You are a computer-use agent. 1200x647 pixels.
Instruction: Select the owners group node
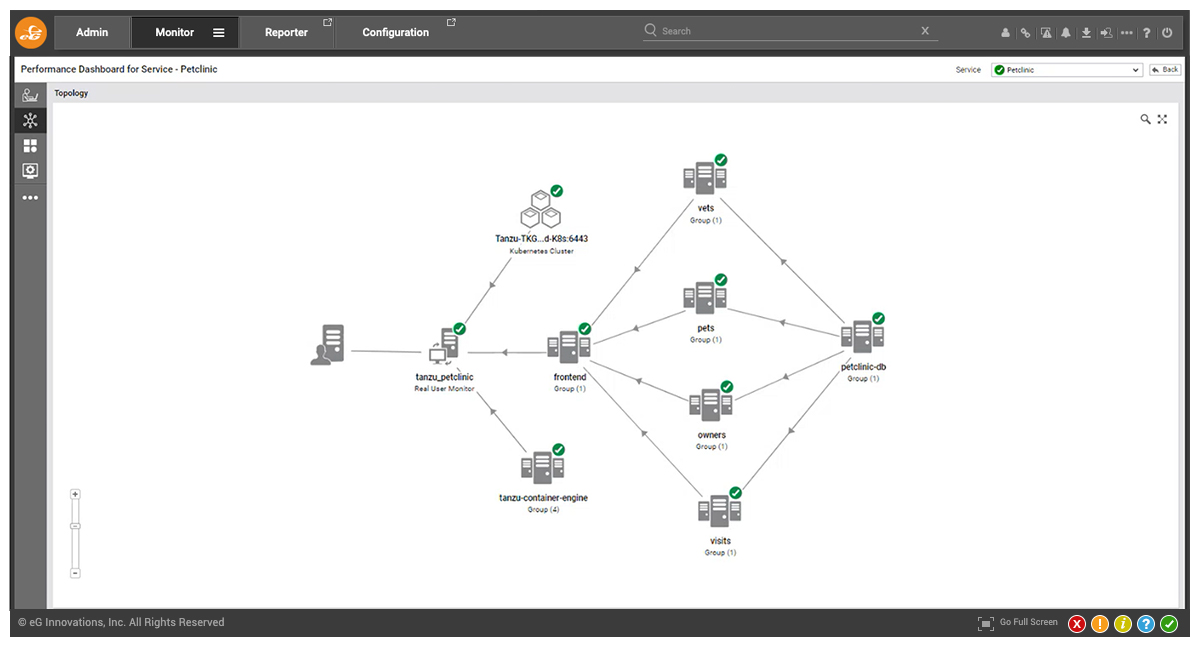711,403
